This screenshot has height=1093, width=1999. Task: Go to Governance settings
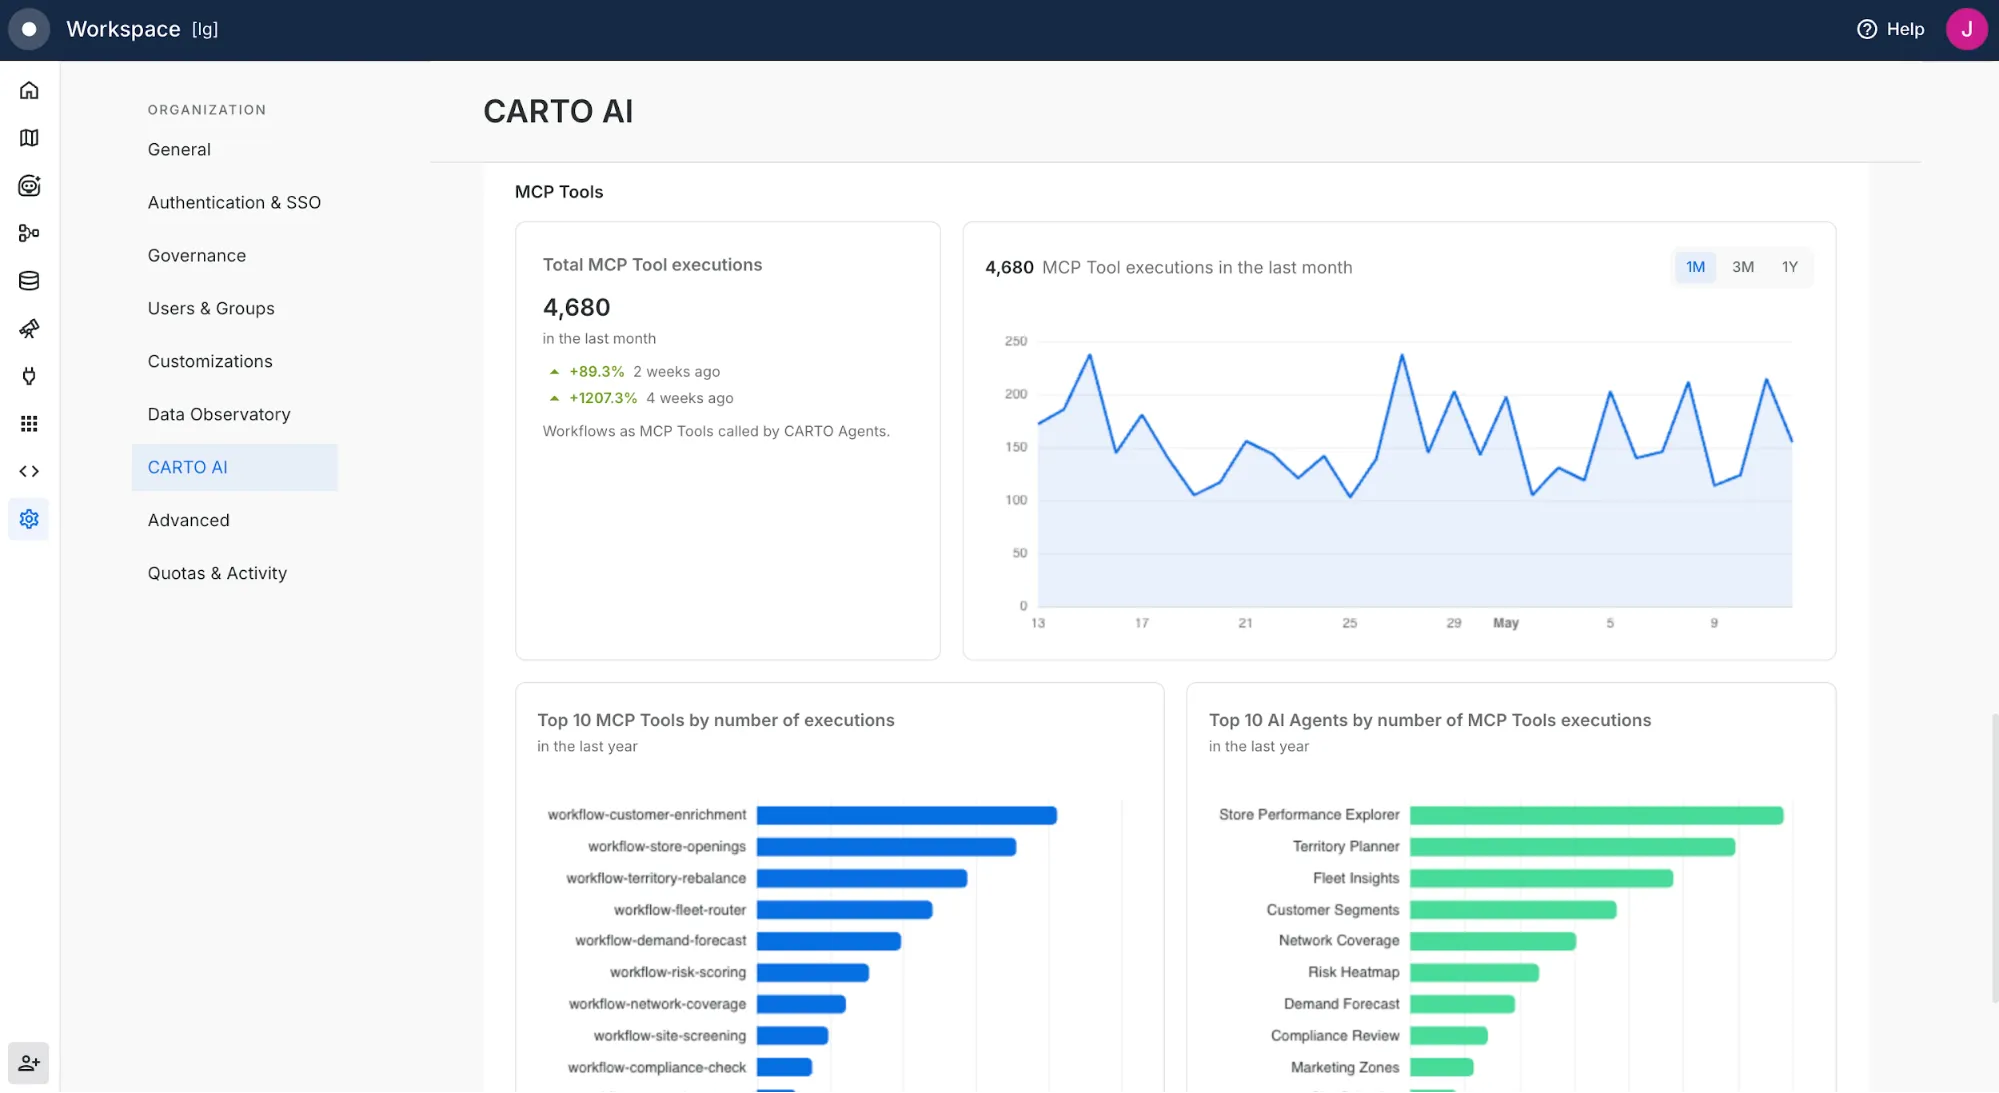234,255
